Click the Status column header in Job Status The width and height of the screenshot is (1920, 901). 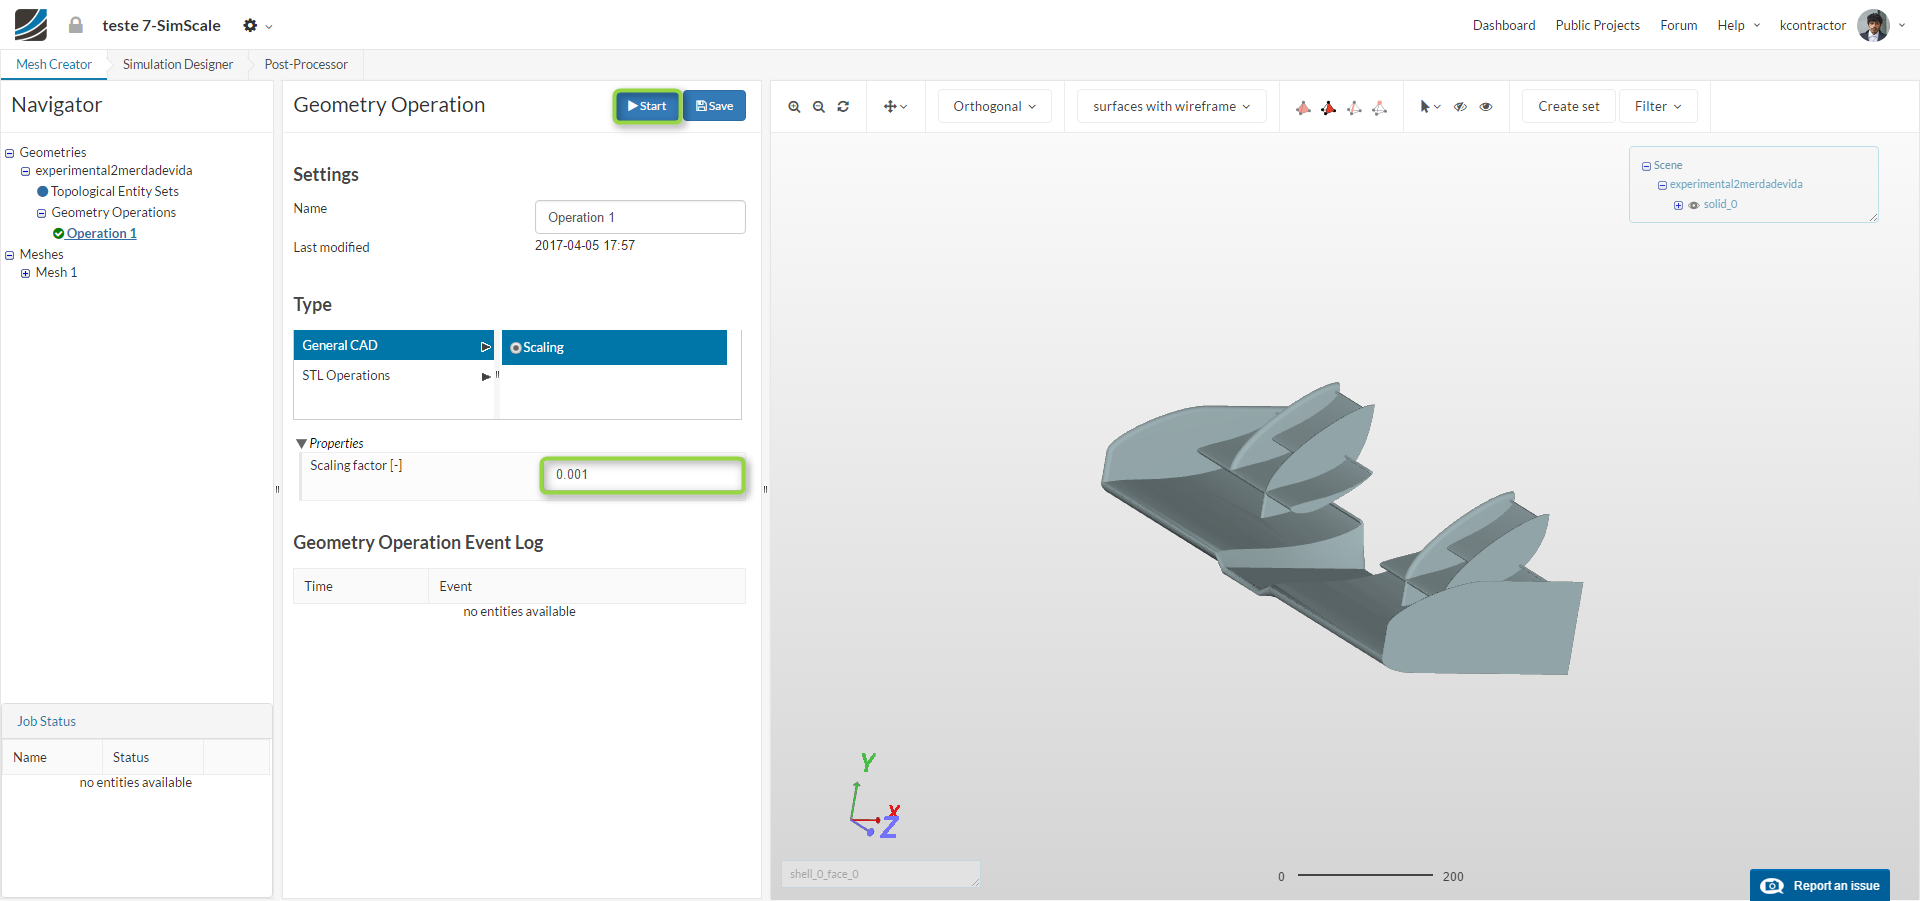(153, 757)
